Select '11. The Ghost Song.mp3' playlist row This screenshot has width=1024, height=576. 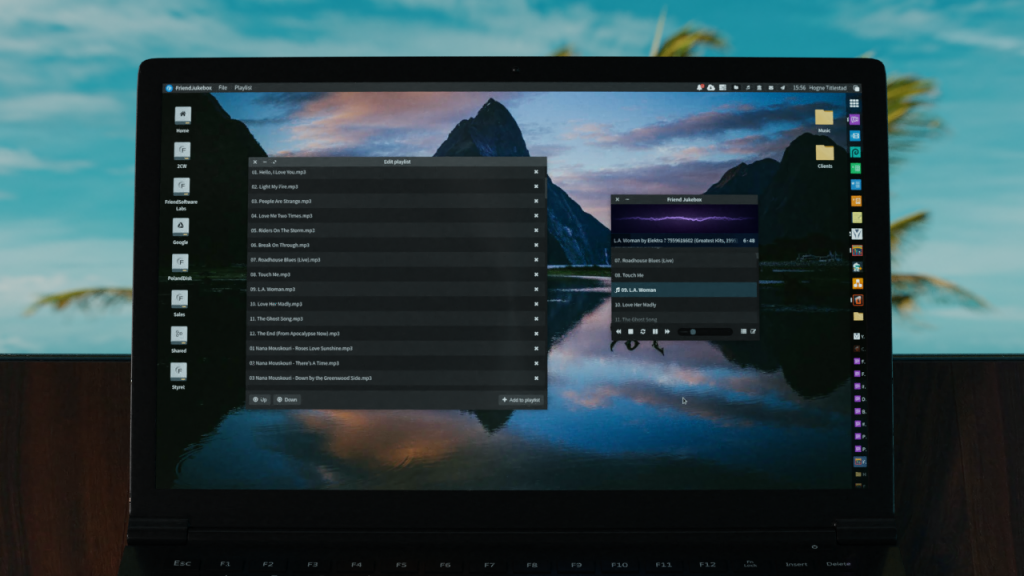[397, 319]
